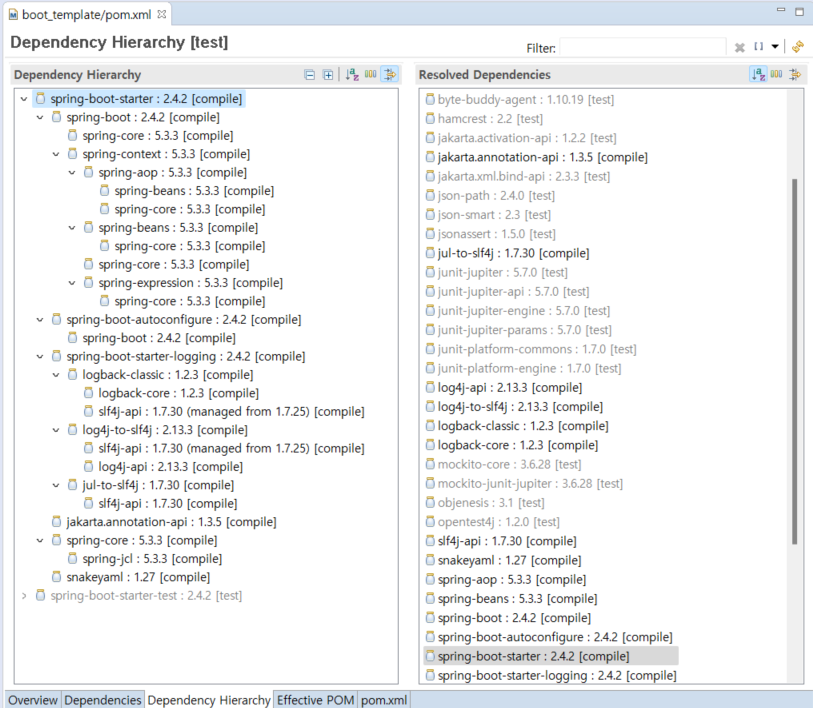This screenshot has width=813, height=708.
Task: Collapse the spring-aop : 5.3.3 node
Action: pyautogui.click(x=72, y=172)
